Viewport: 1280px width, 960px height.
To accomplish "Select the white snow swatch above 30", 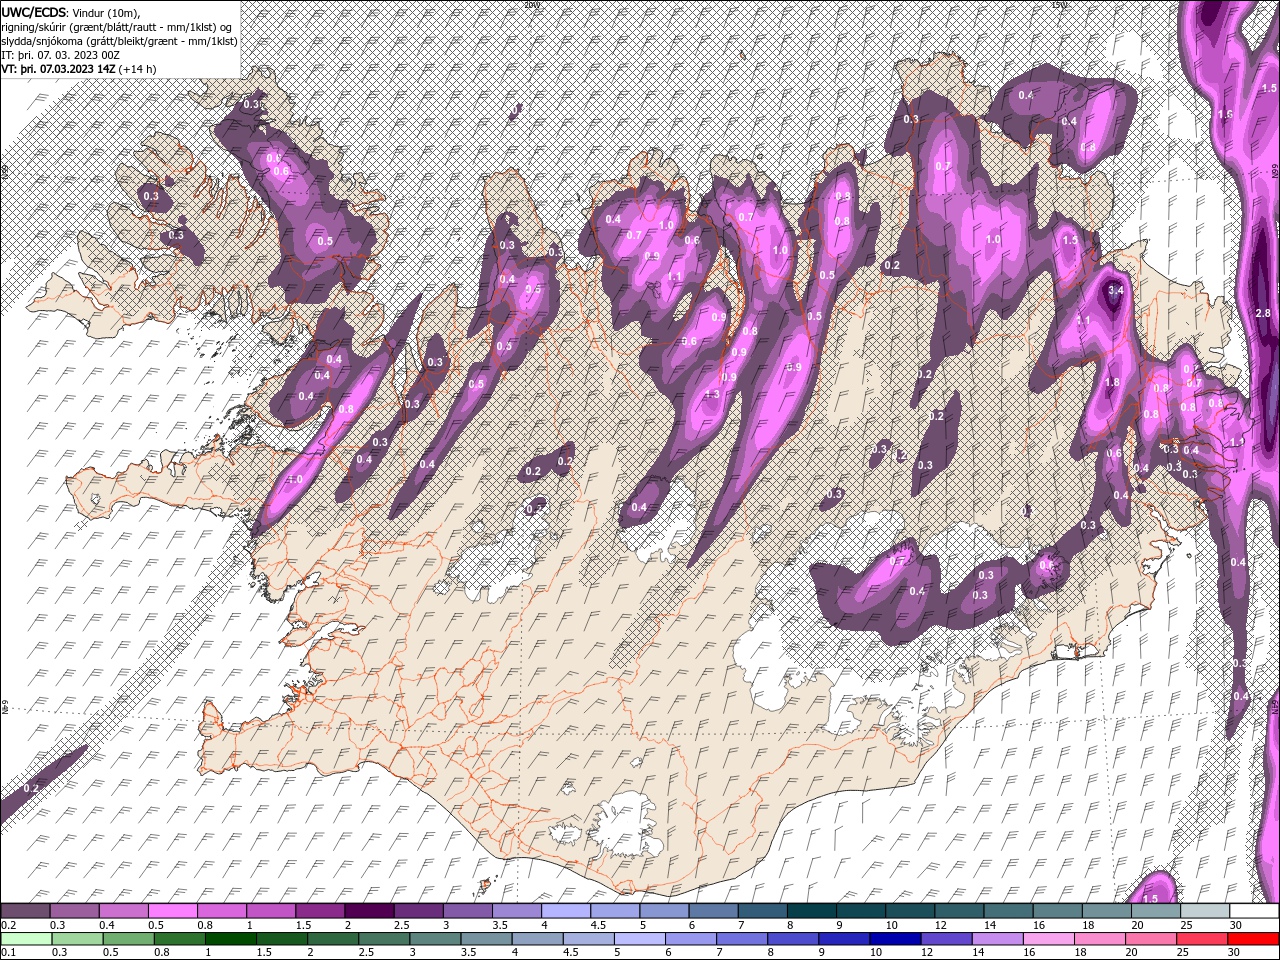I will coord(1254,911).
